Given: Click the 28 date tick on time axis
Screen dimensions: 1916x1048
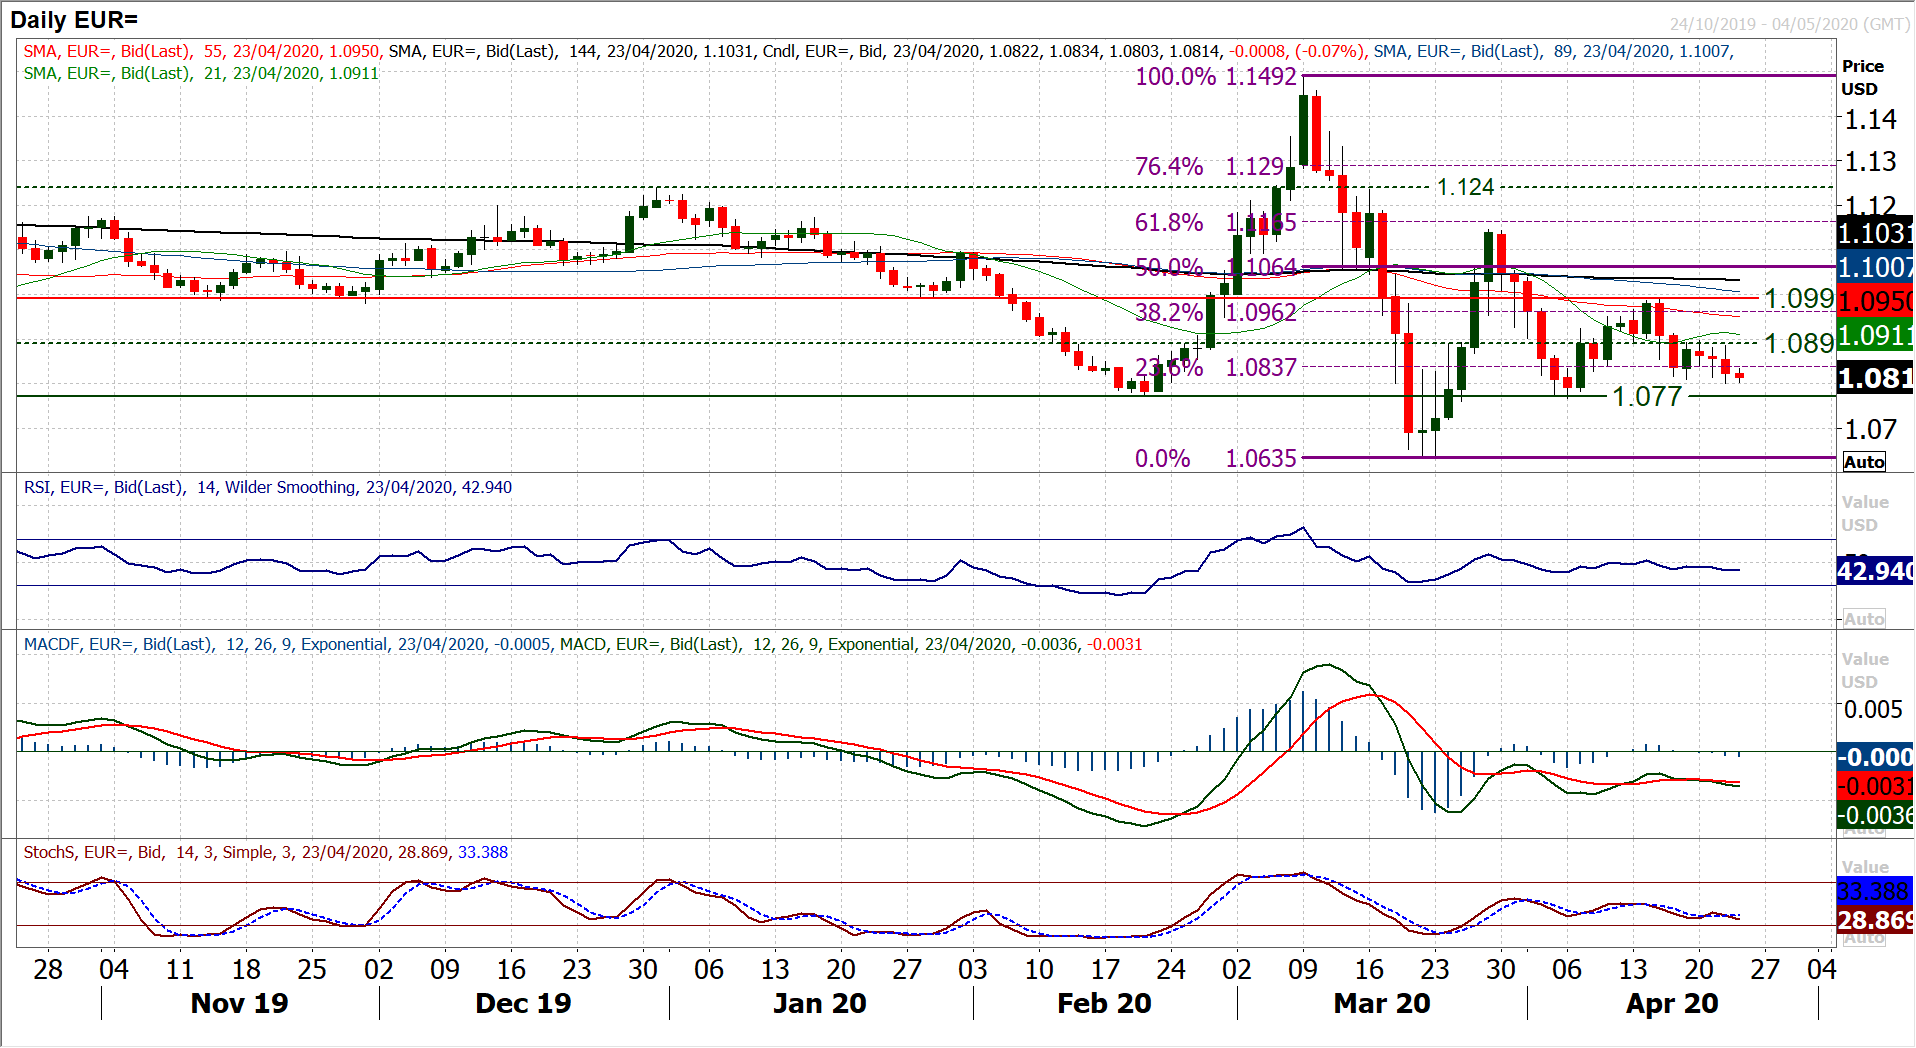Looking at the screenshot, I should 47,969.
